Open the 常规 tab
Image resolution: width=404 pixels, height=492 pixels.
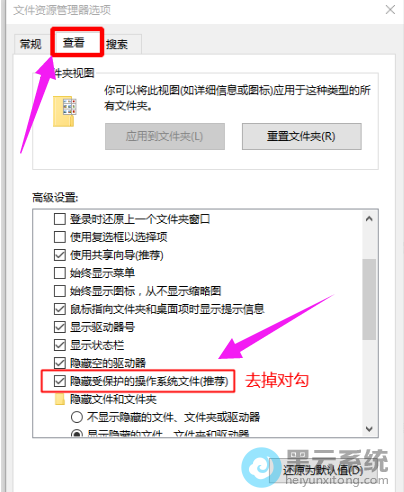coord(31,44)
